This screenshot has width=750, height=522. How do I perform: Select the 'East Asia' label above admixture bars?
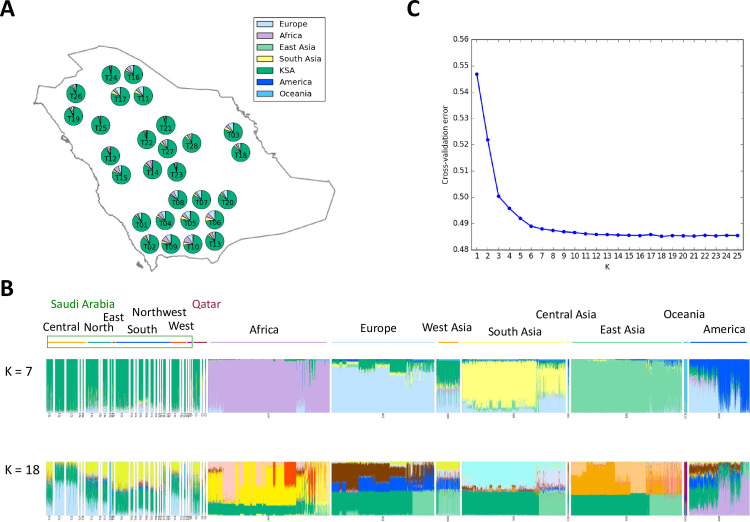click(x=622, y=330)
